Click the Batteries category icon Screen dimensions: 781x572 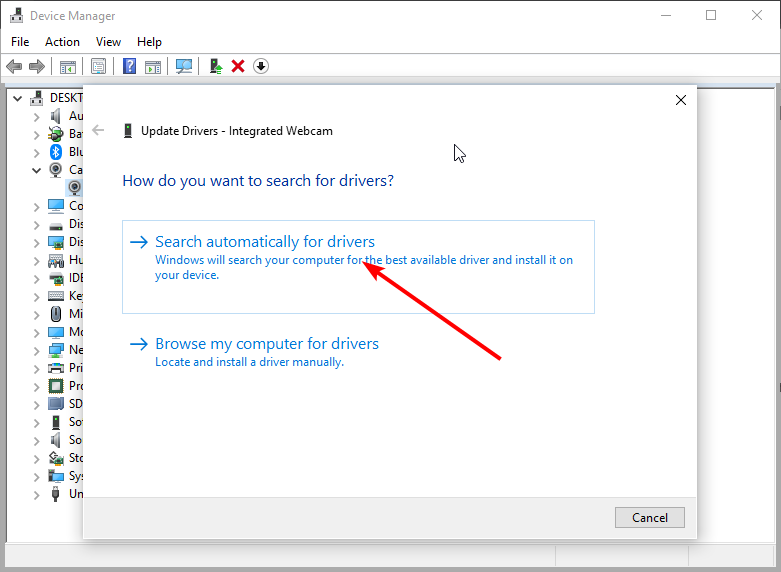click(56, 134)
